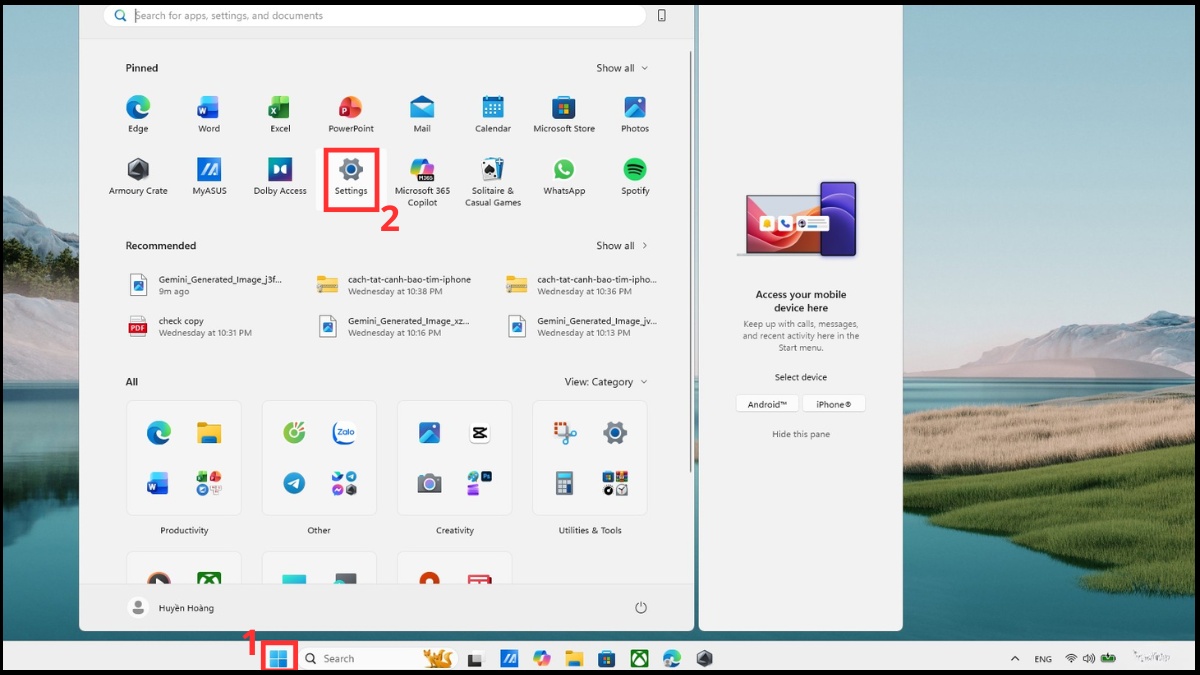The image size is (1200, 675).
Task: Open the pinned Spotify app
Action: 635,175
